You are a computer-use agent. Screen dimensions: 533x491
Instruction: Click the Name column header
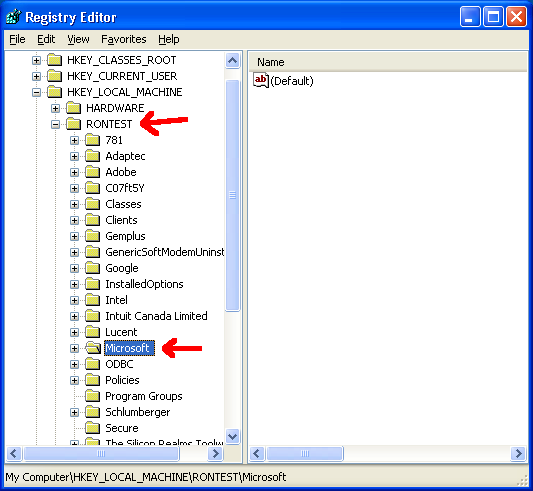[x=388, y=62]
